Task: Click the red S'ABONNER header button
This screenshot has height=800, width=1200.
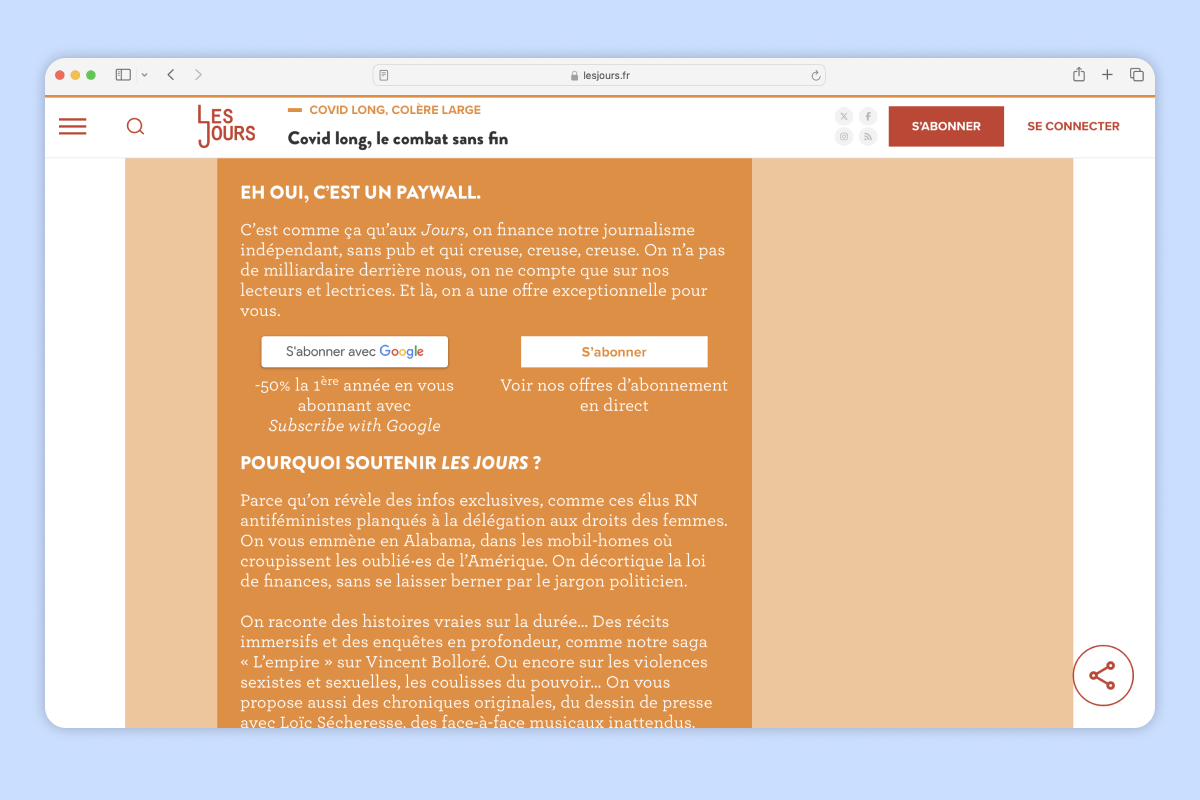Action: pyautogui.click(x=946, y=126)
